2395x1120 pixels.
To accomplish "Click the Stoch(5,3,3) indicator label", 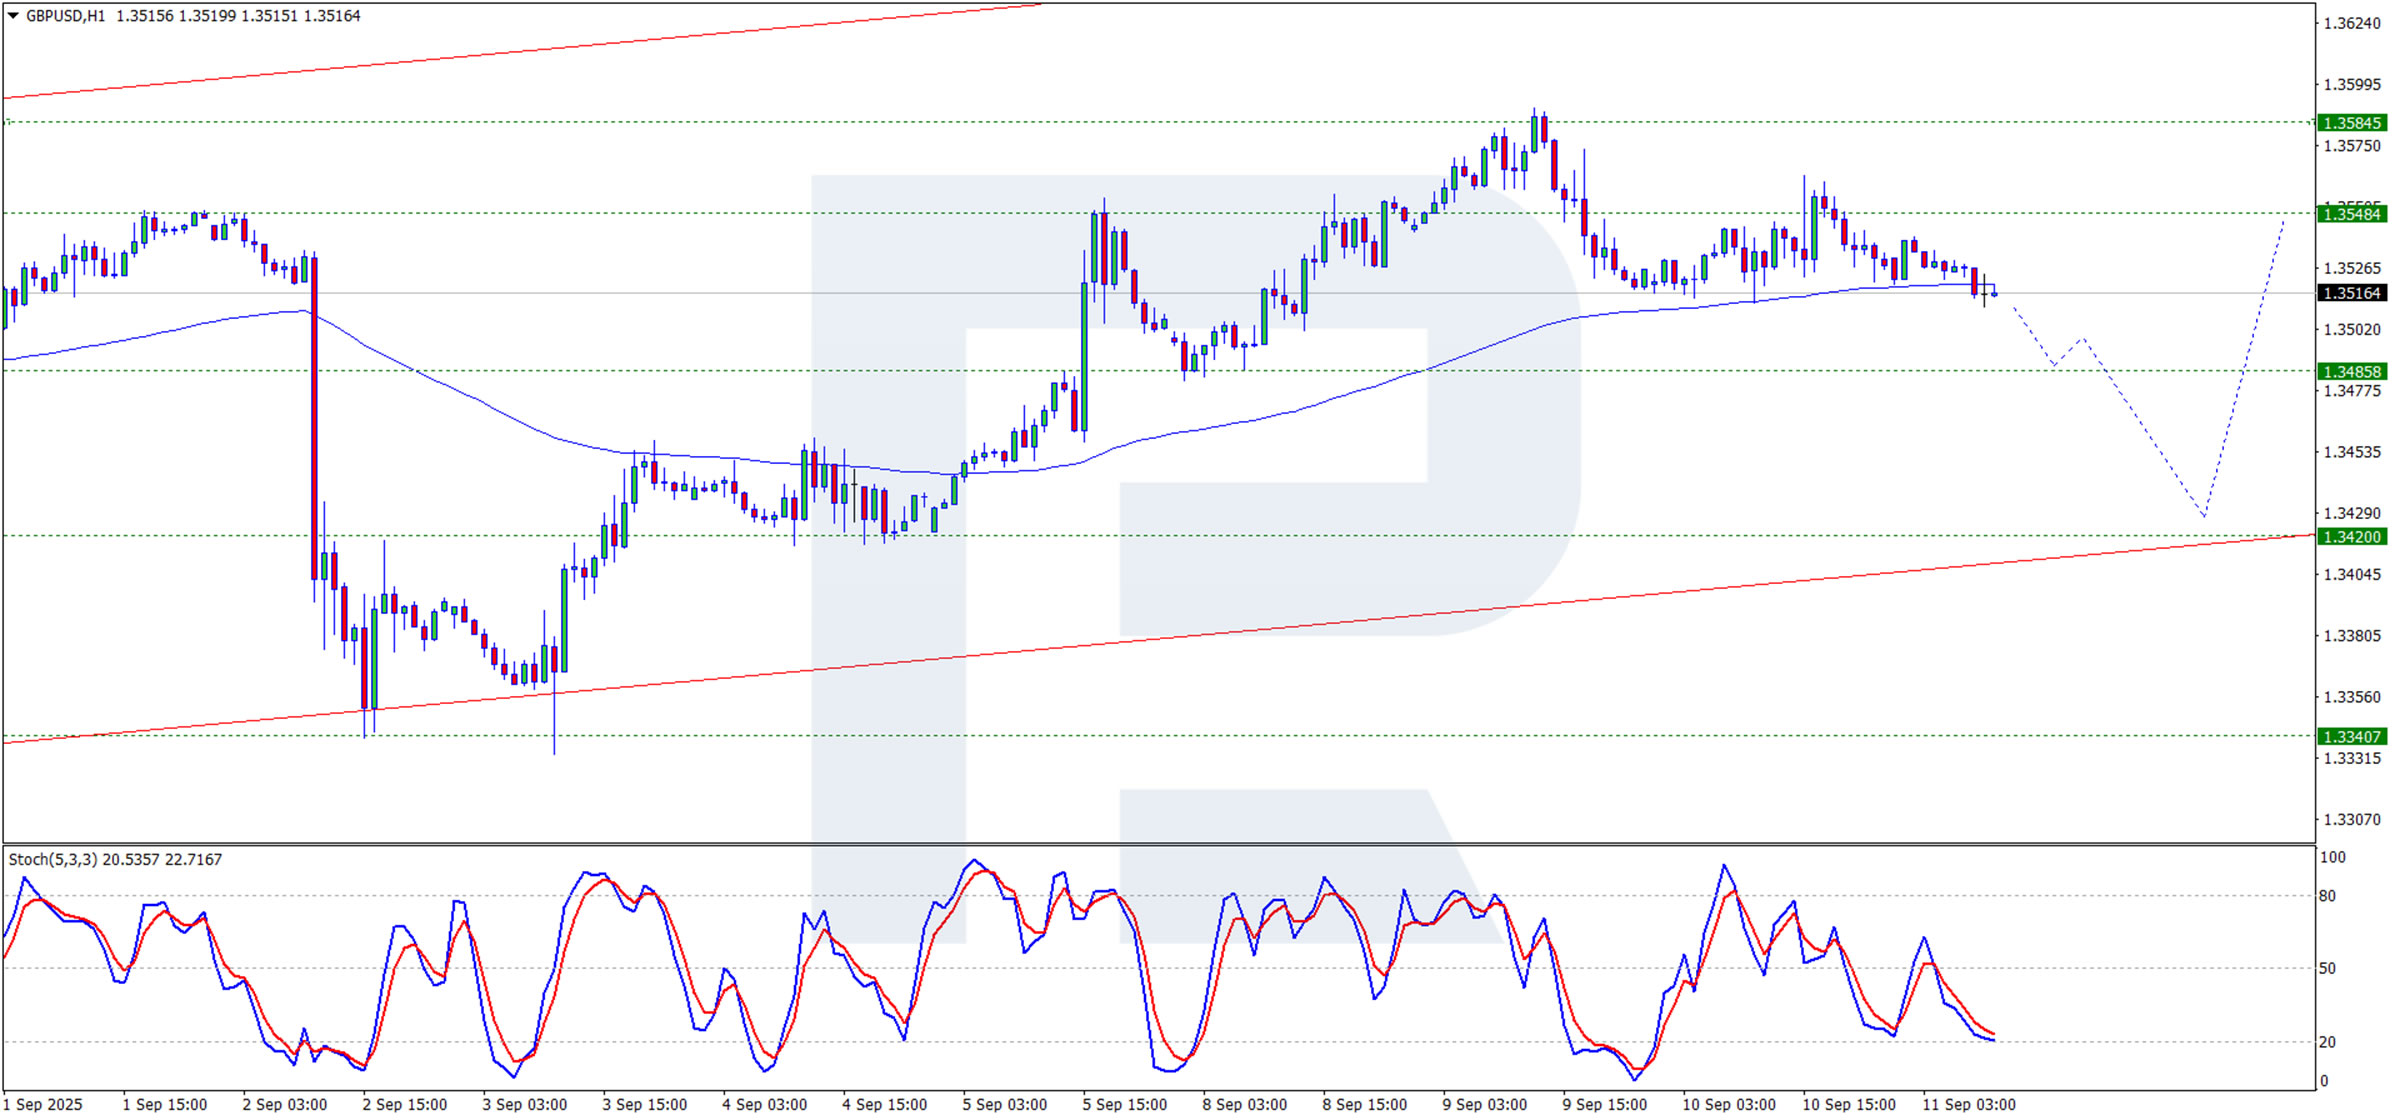I will click(53, 860).
